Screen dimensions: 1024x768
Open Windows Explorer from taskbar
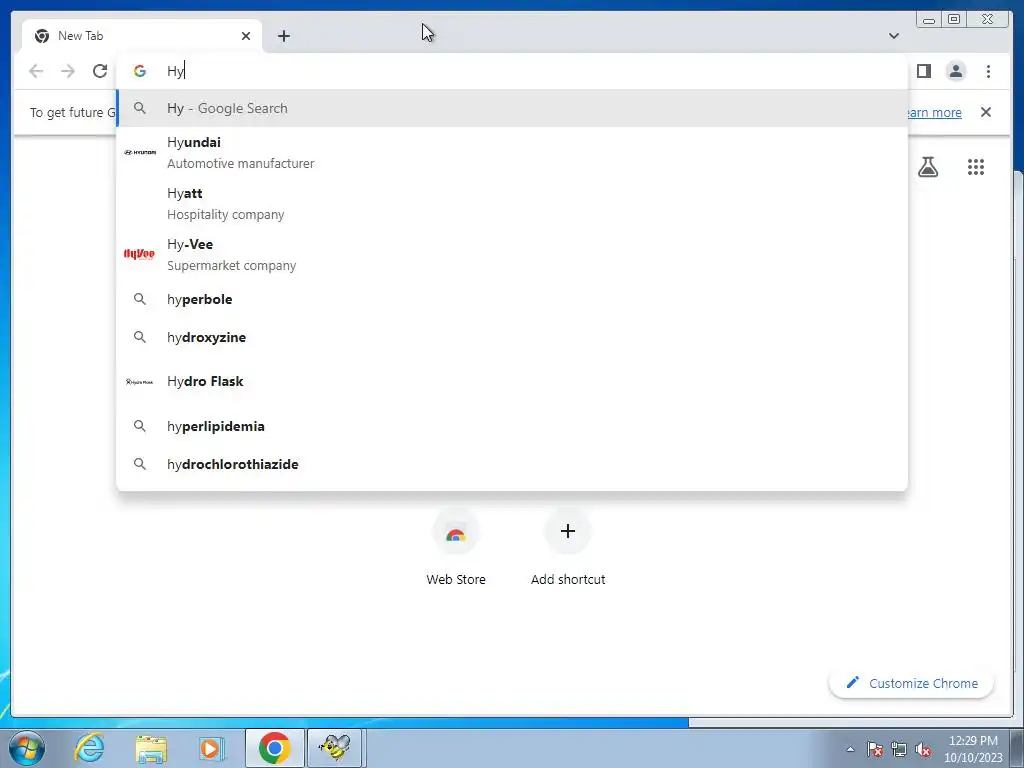tap(151, 748)
